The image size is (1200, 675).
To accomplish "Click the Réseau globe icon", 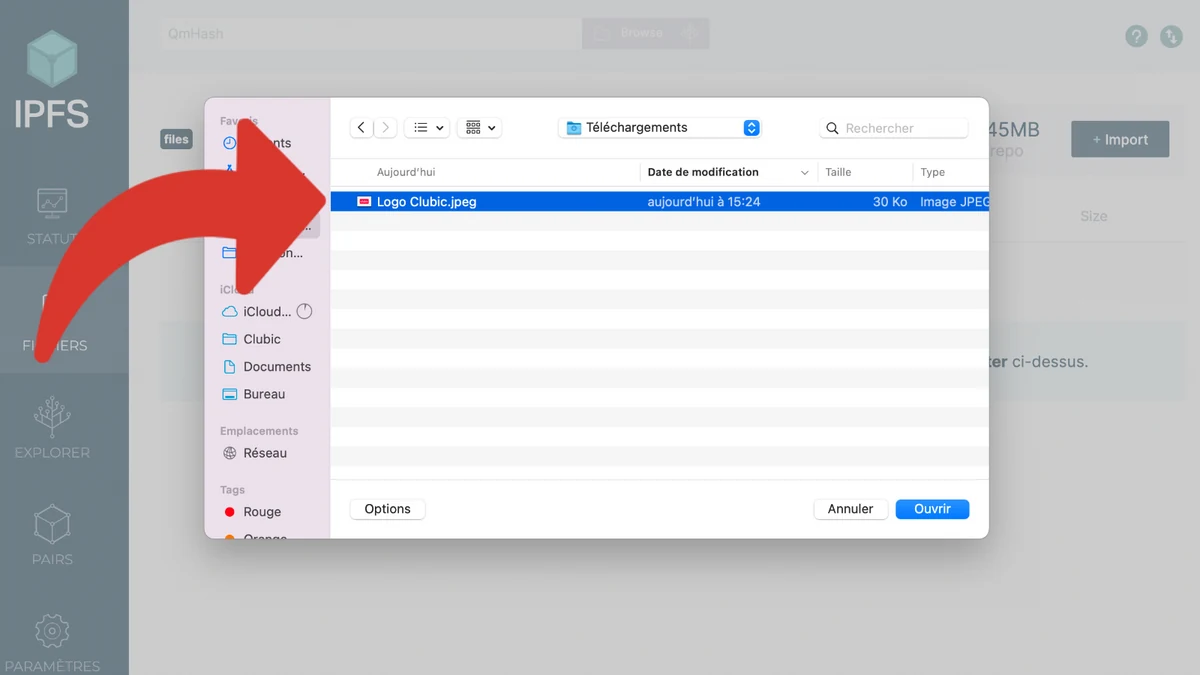I will 230,453.
